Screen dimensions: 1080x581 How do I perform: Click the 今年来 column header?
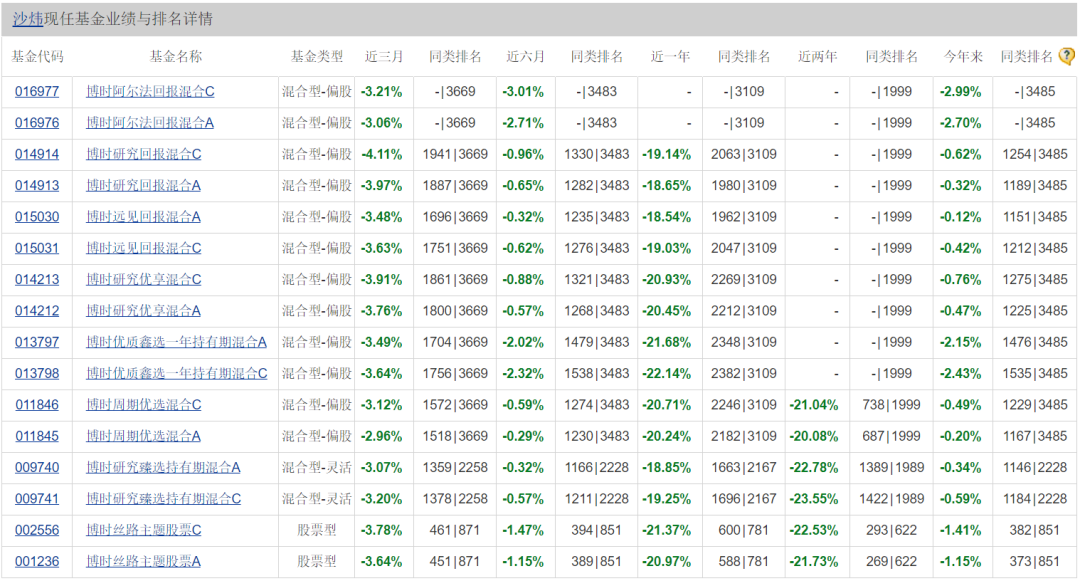[x=963, y=56]
